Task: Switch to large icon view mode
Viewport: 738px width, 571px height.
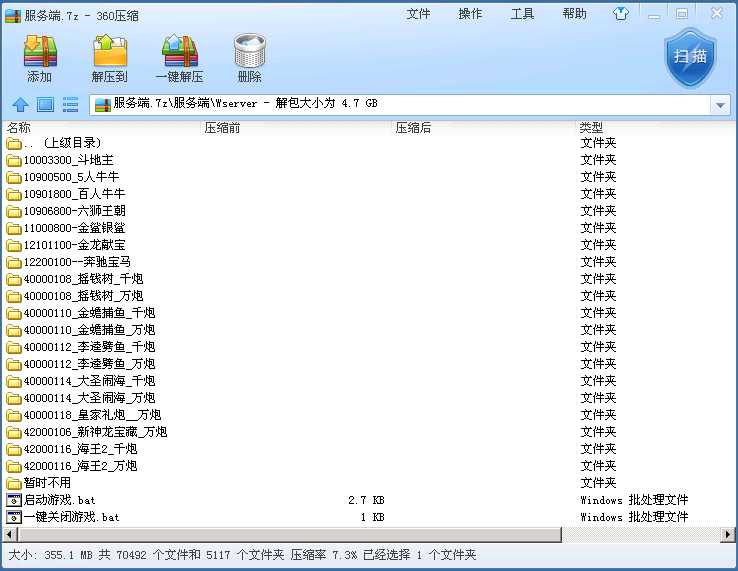Action: [45, 104]
